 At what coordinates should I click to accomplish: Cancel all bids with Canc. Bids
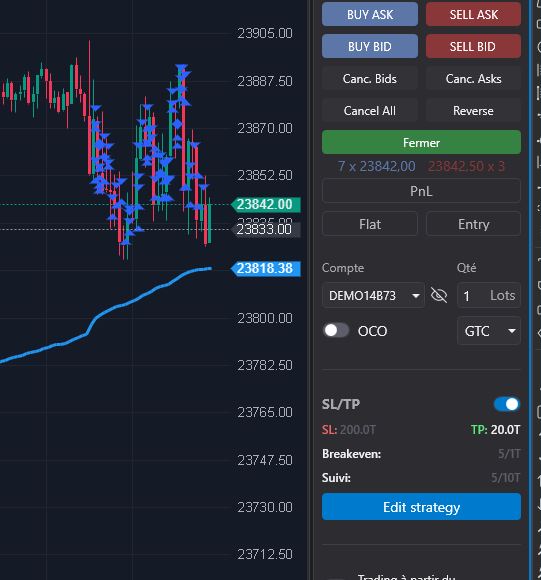click(370, 79)
